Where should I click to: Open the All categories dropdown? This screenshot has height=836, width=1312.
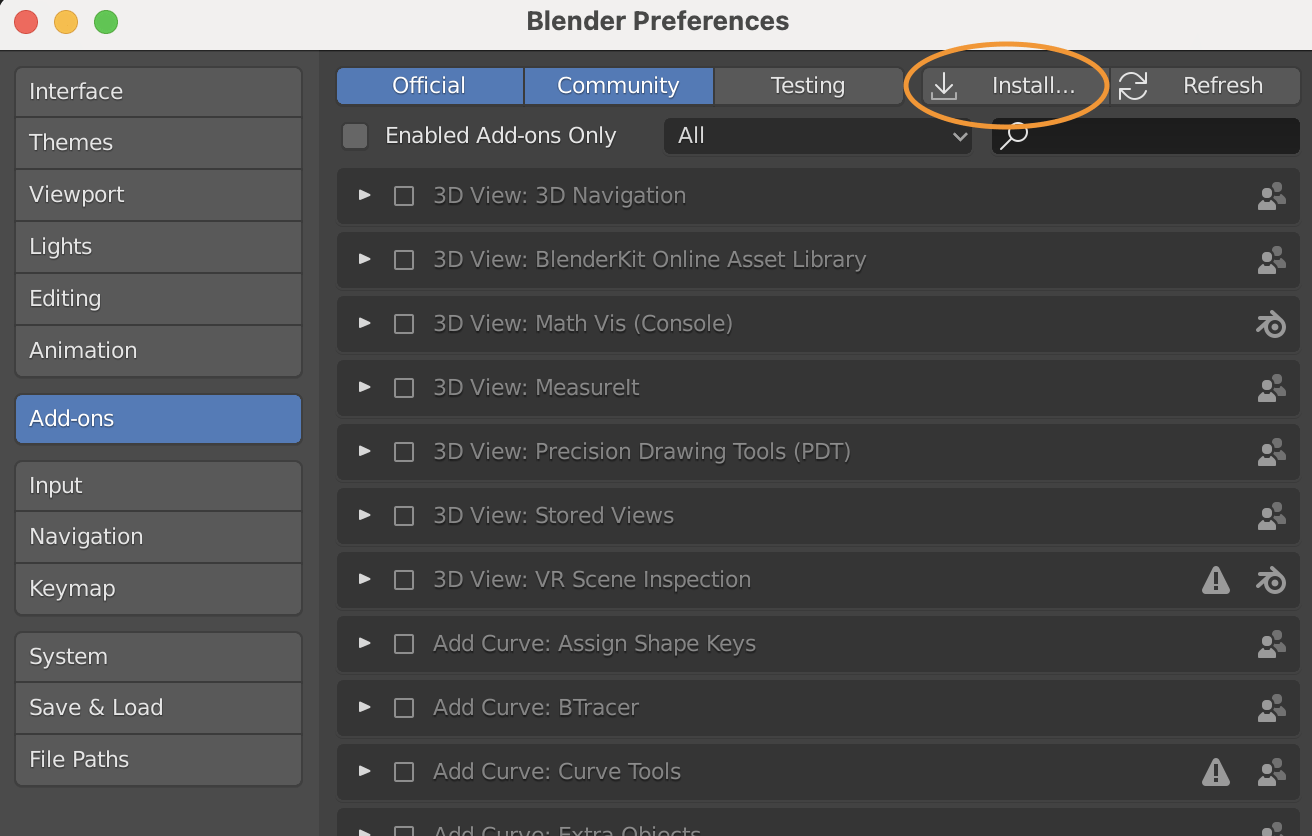[818, 136]
